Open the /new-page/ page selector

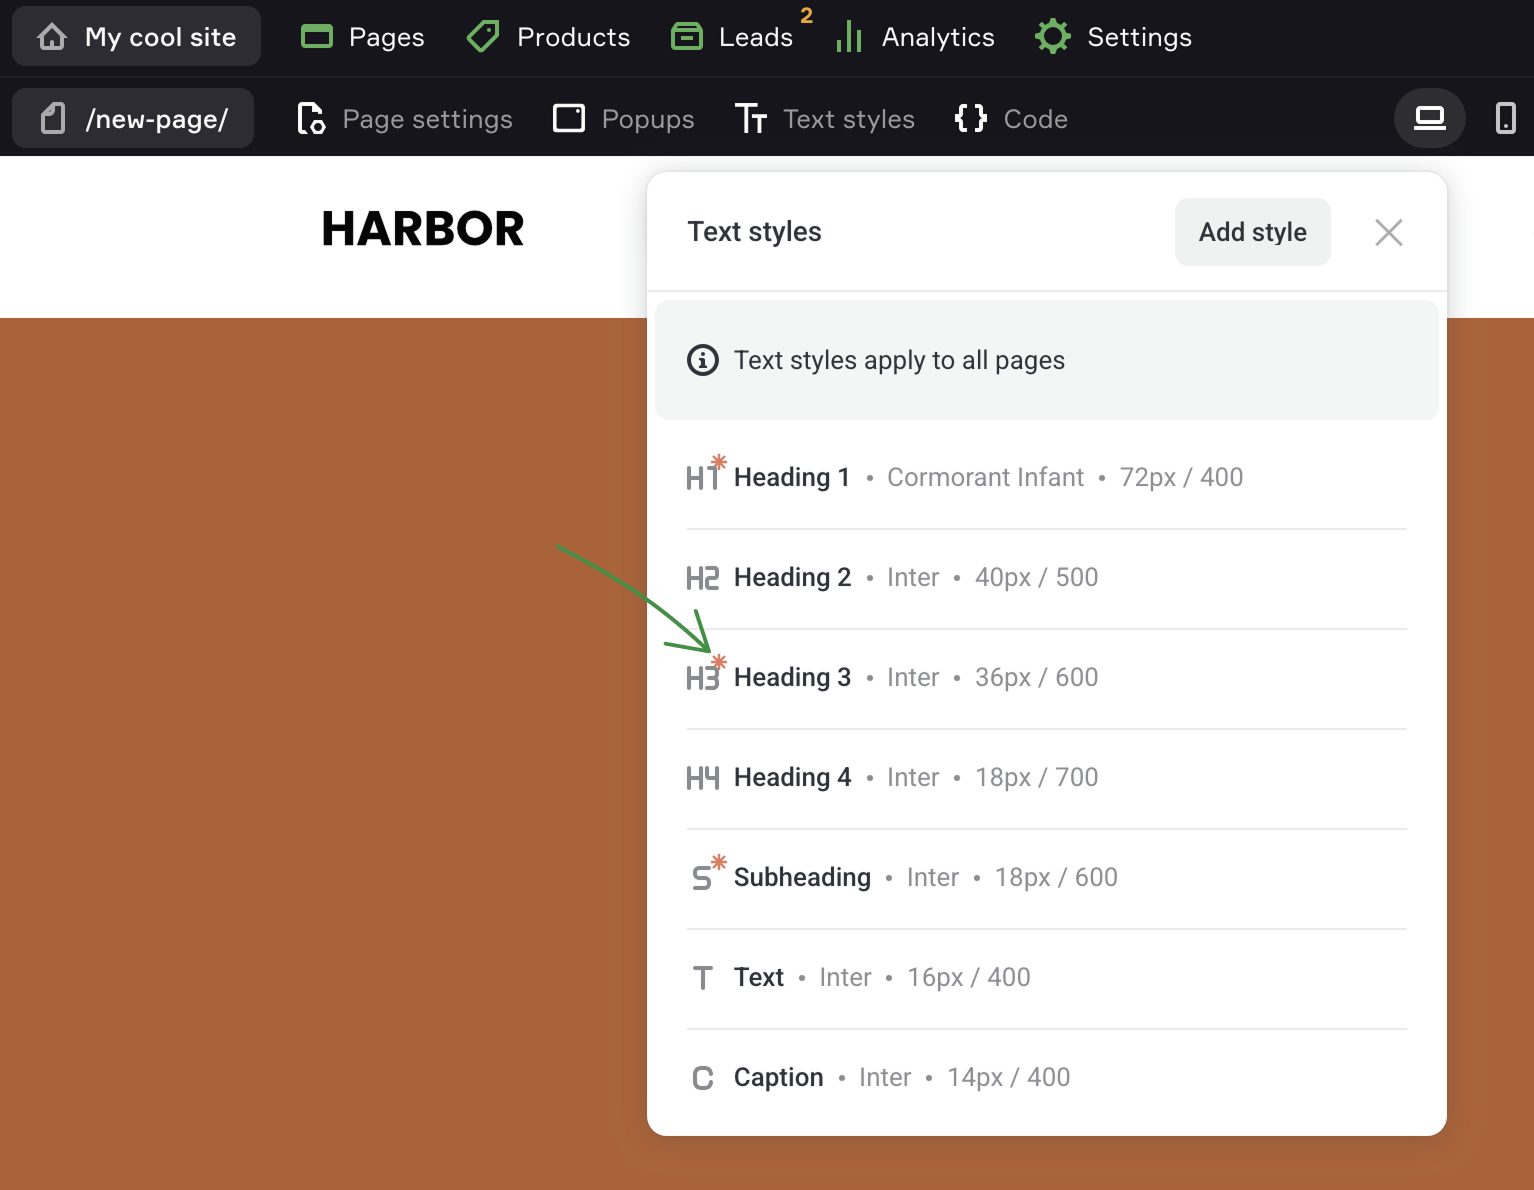(x=133, y=118)
